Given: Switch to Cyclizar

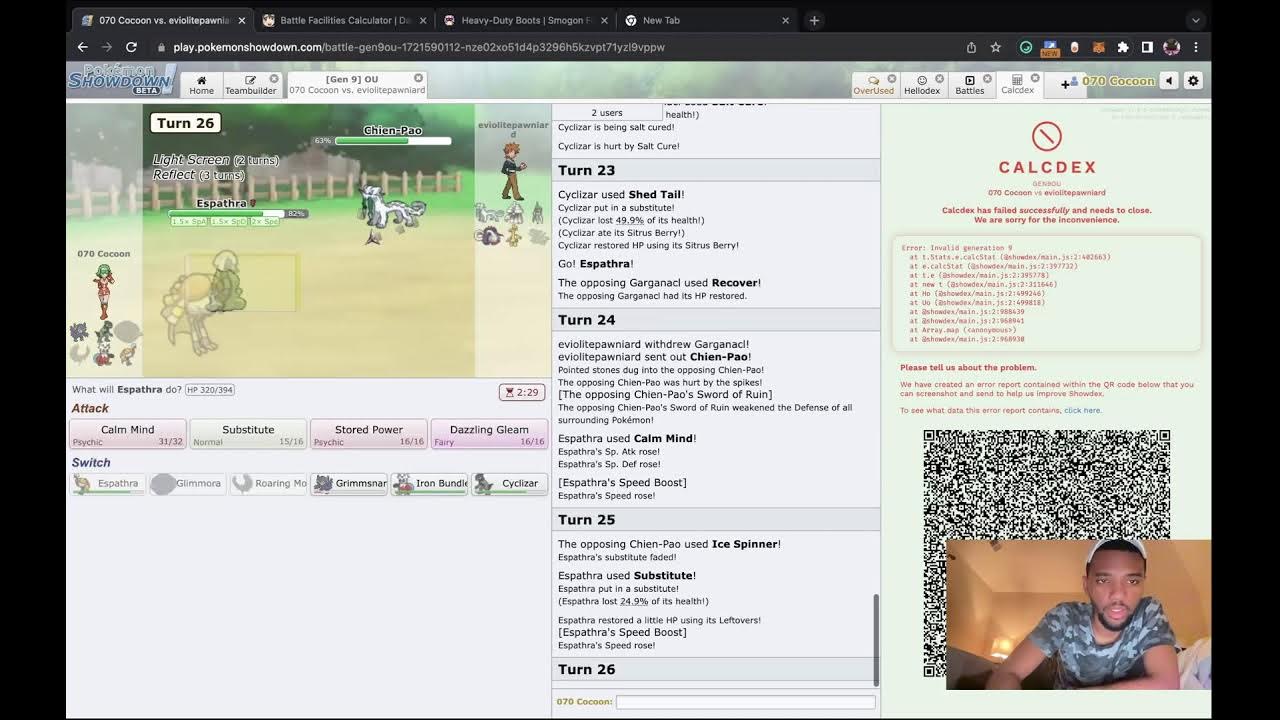Looking at the screenshot, I should click(509, 484).
